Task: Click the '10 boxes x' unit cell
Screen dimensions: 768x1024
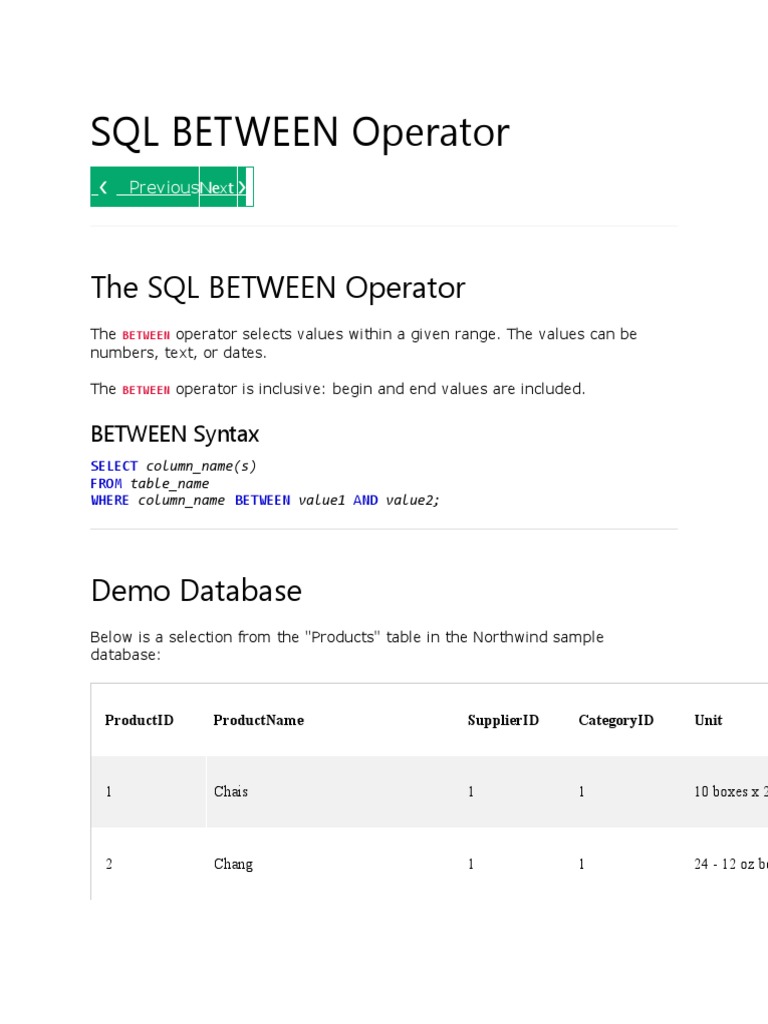Action: coord(730,791)
